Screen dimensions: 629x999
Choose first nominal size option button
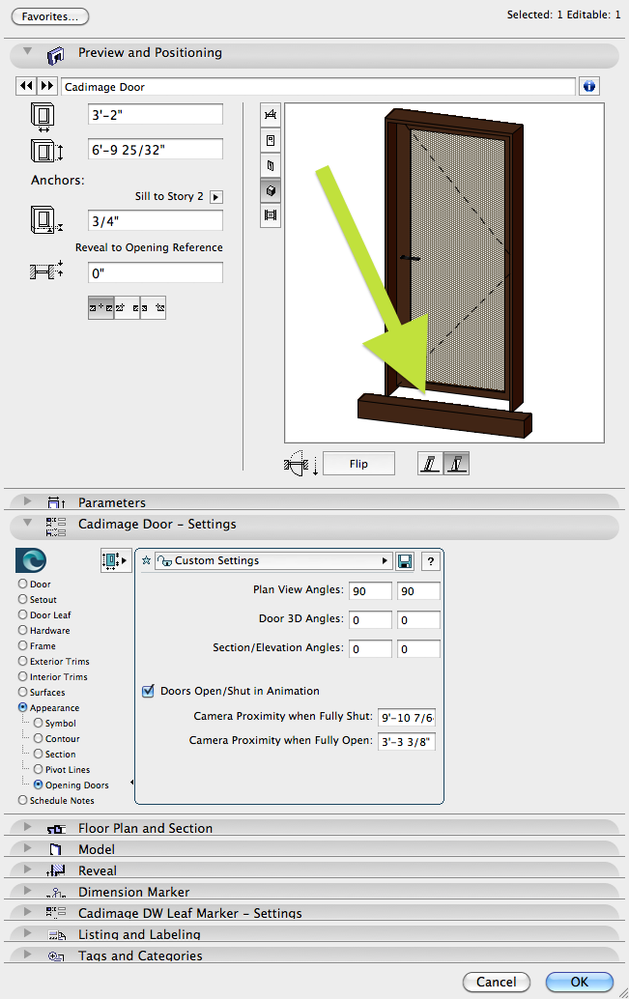coord(101,308)
